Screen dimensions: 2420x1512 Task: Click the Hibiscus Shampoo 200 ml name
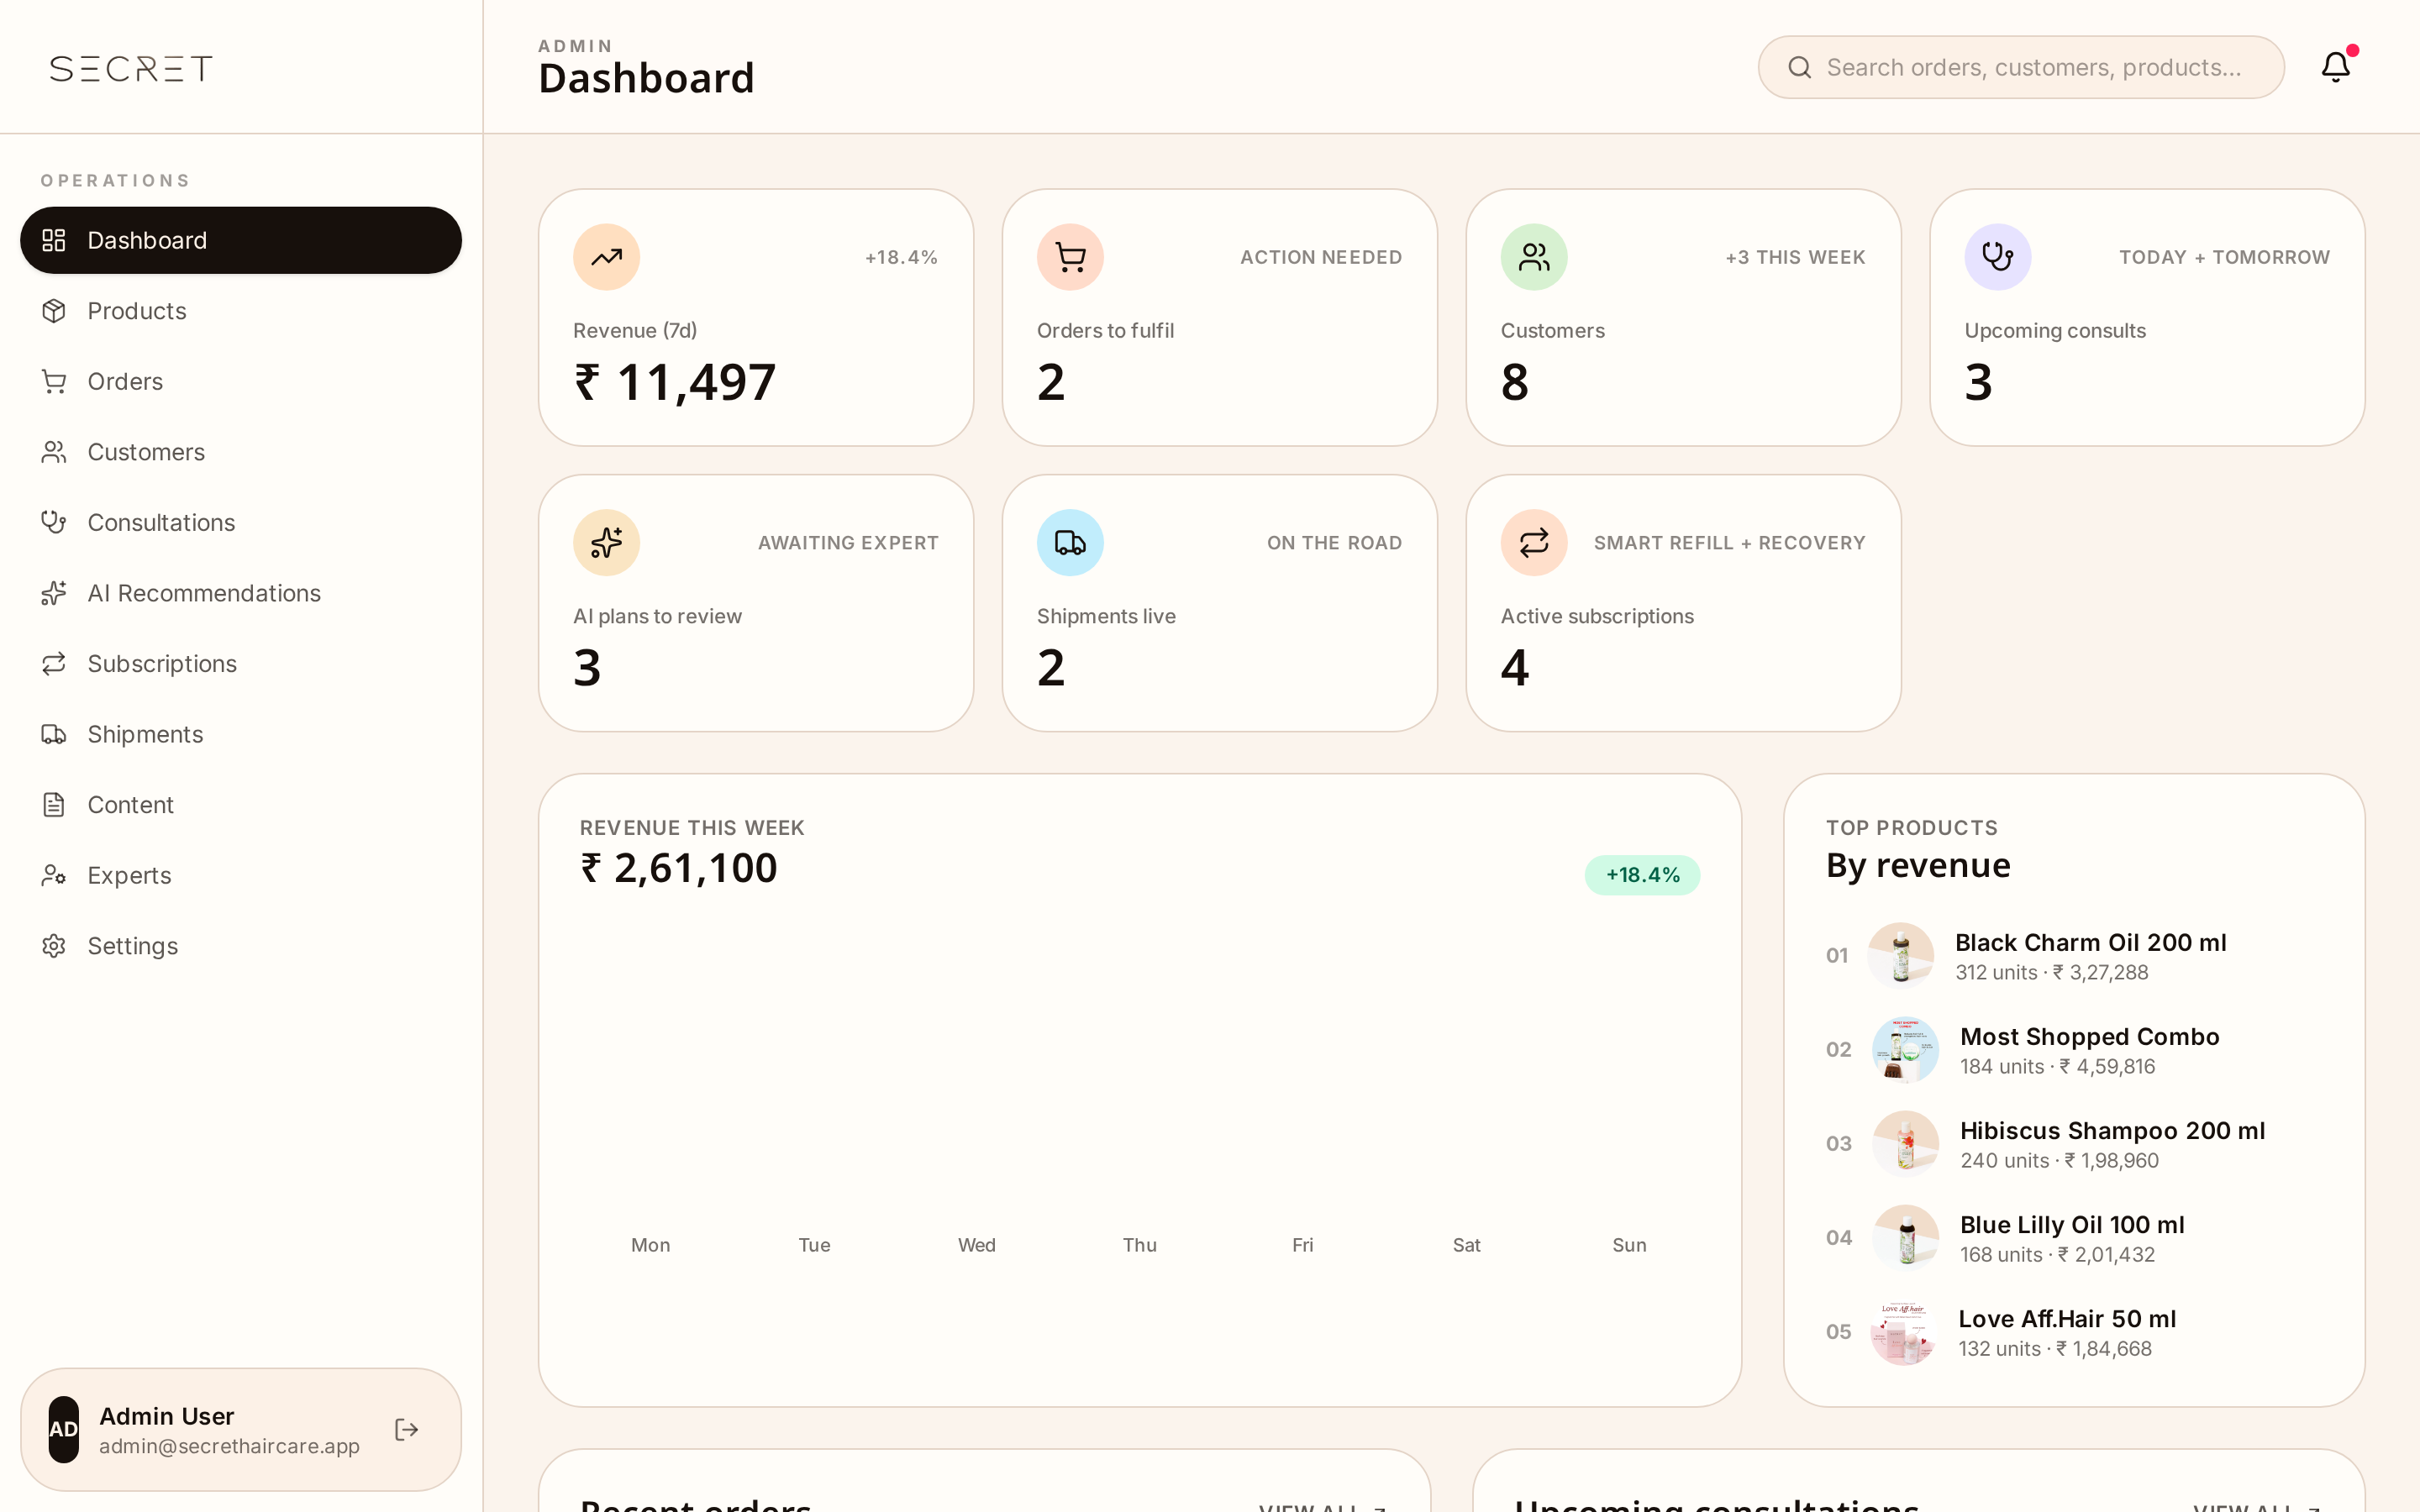[x=2112, y=1130]
